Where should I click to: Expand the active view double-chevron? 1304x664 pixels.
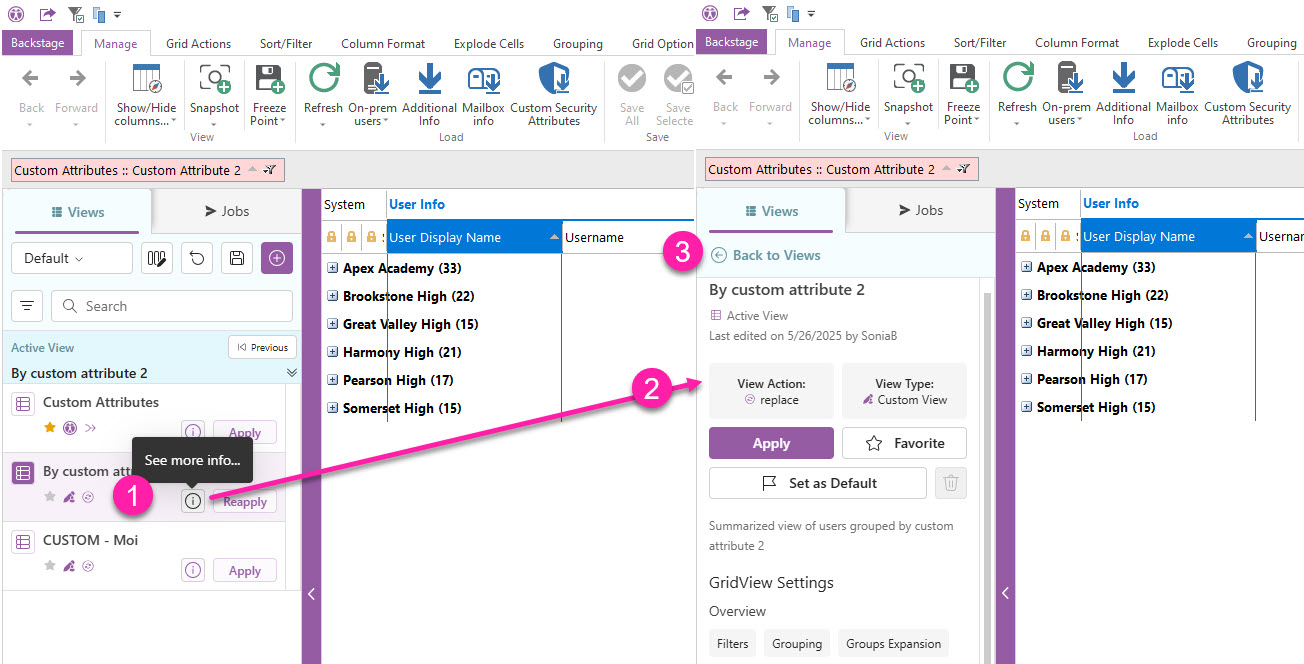pyautogui.click(x=292, y=373)
